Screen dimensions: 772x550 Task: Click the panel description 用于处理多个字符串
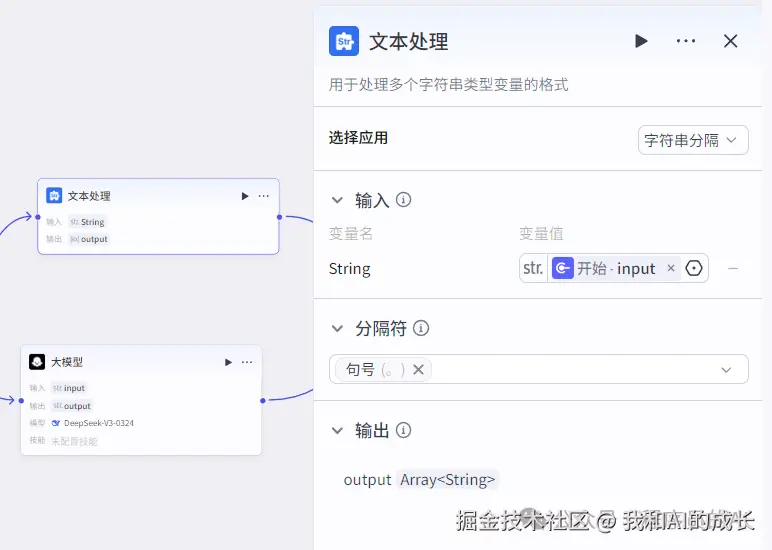(449, 85)
